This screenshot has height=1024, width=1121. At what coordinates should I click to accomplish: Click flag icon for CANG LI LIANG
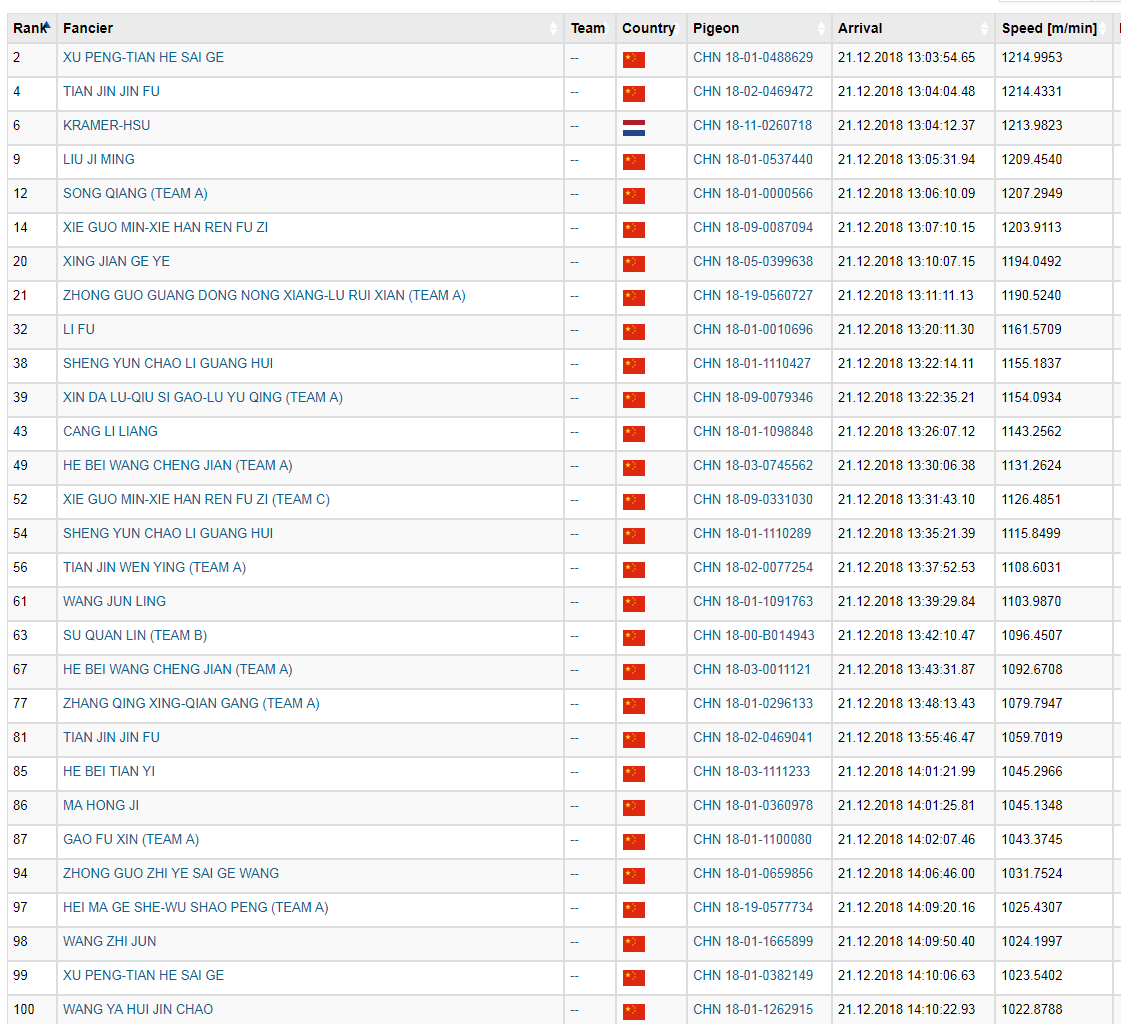pyautogui.click(x=633, y=433)
